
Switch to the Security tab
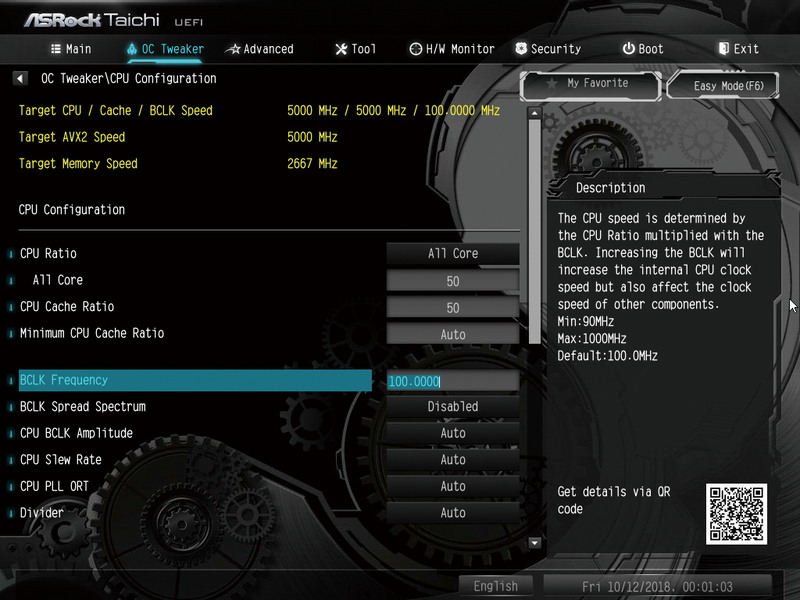[548, 49]
